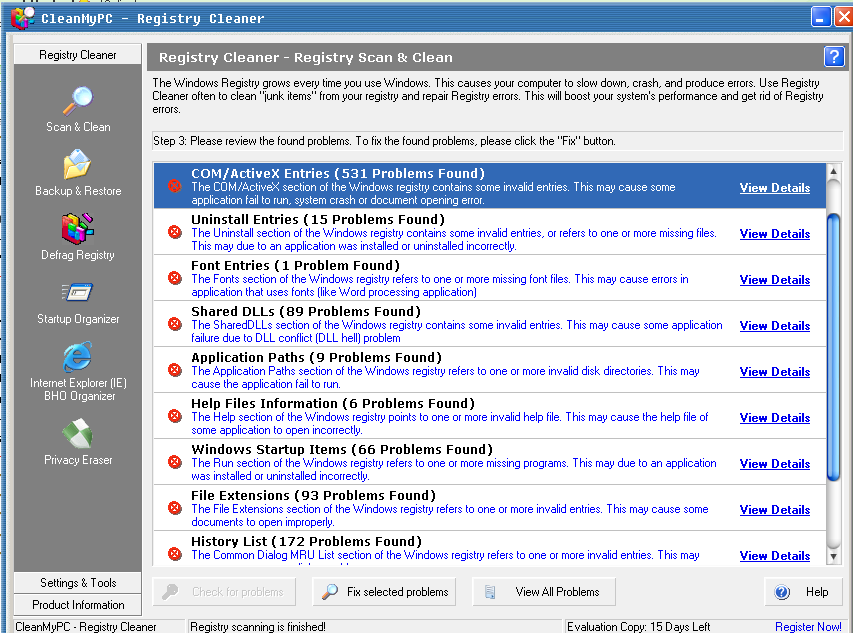
Task: View Details for Shared DLLs
Action: 775,326
